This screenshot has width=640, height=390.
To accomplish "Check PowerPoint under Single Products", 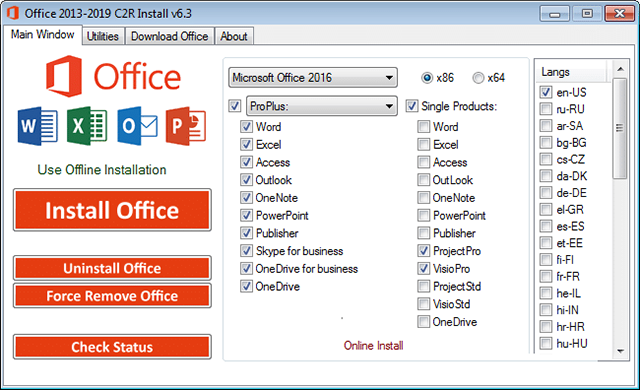I will point(424,215).
